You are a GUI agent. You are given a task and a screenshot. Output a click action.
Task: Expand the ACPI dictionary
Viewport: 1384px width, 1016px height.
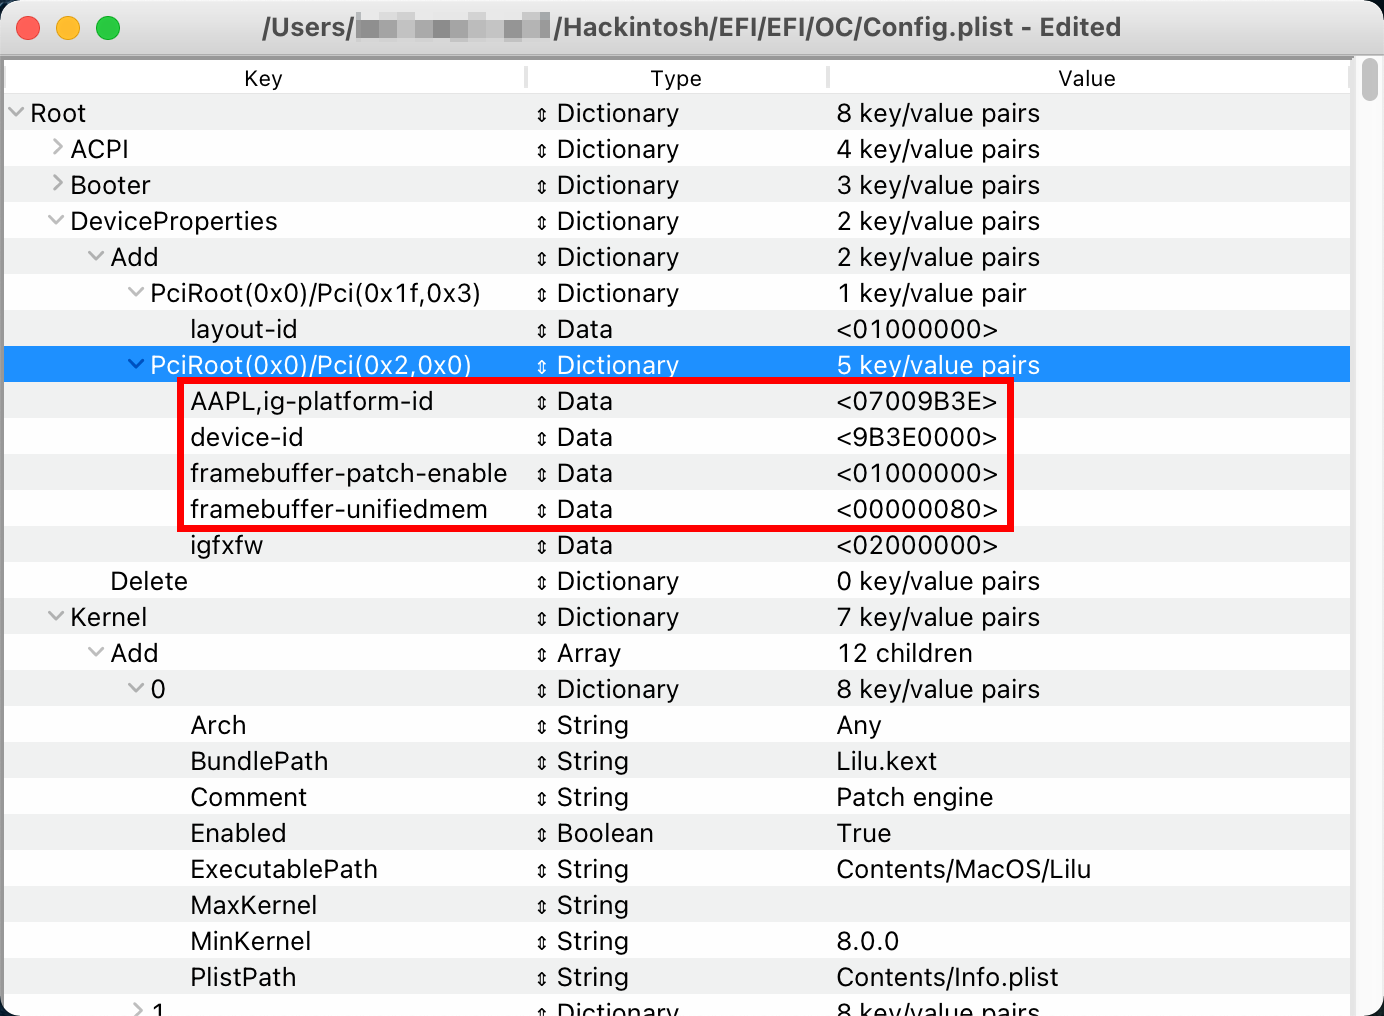pos(57,149)
